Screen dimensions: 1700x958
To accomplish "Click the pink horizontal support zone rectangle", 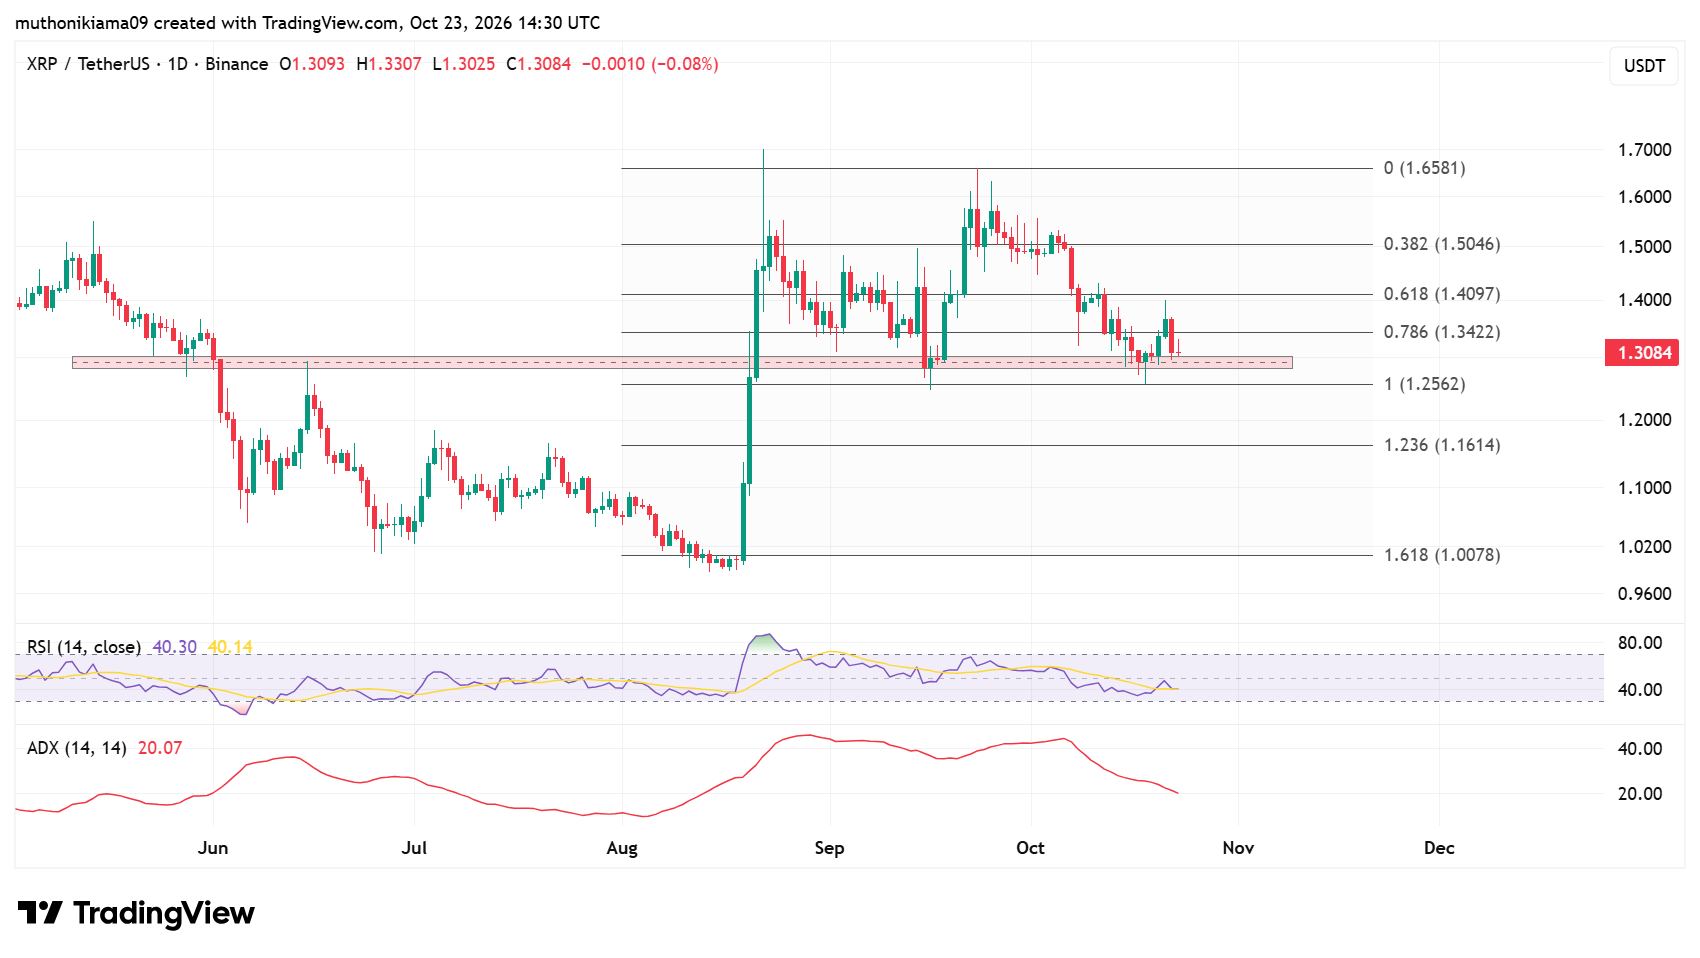I will 682,363.
